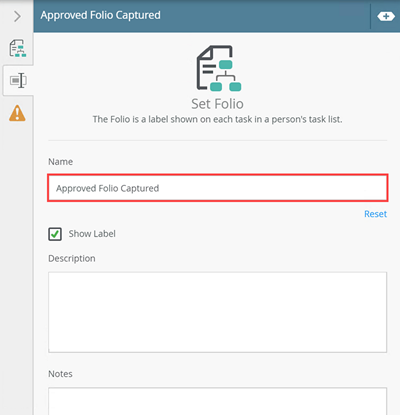400x415 pixels.
Task: Click the large Set Folio flowchart icon
Action: (x=219, y=68)
